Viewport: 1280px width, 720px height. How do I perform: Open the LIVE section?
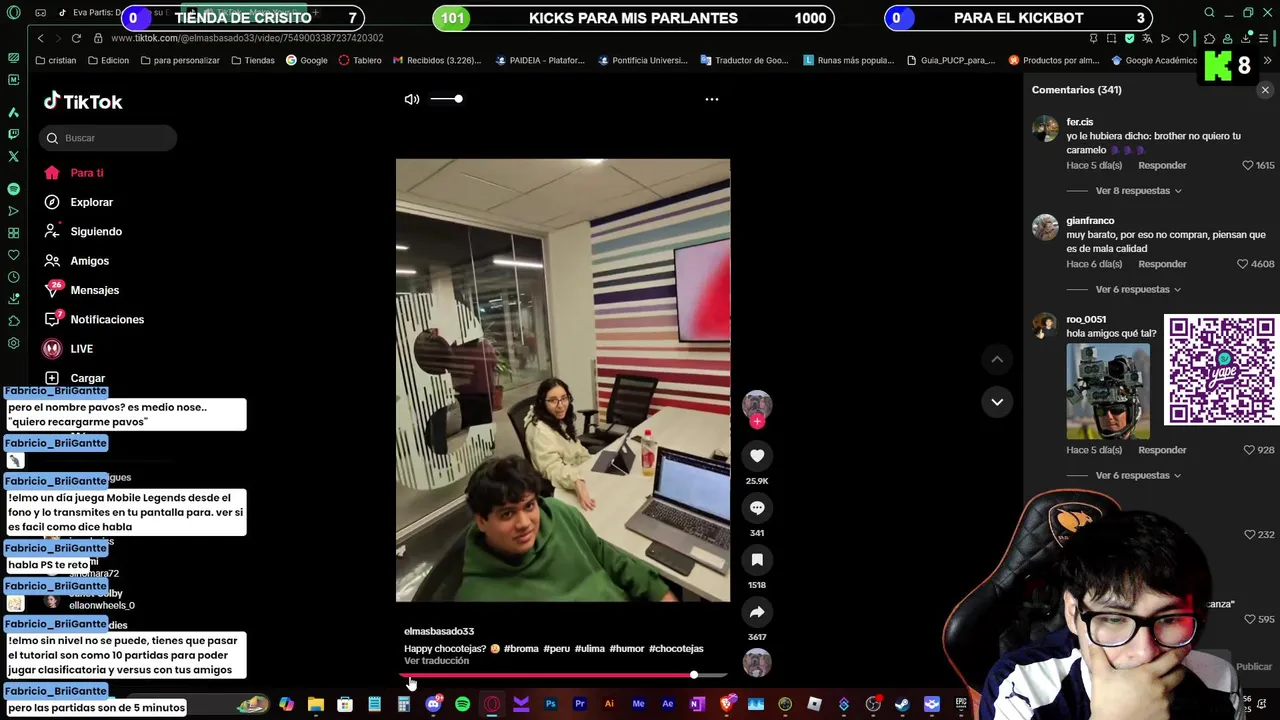(x=81, y=349)
